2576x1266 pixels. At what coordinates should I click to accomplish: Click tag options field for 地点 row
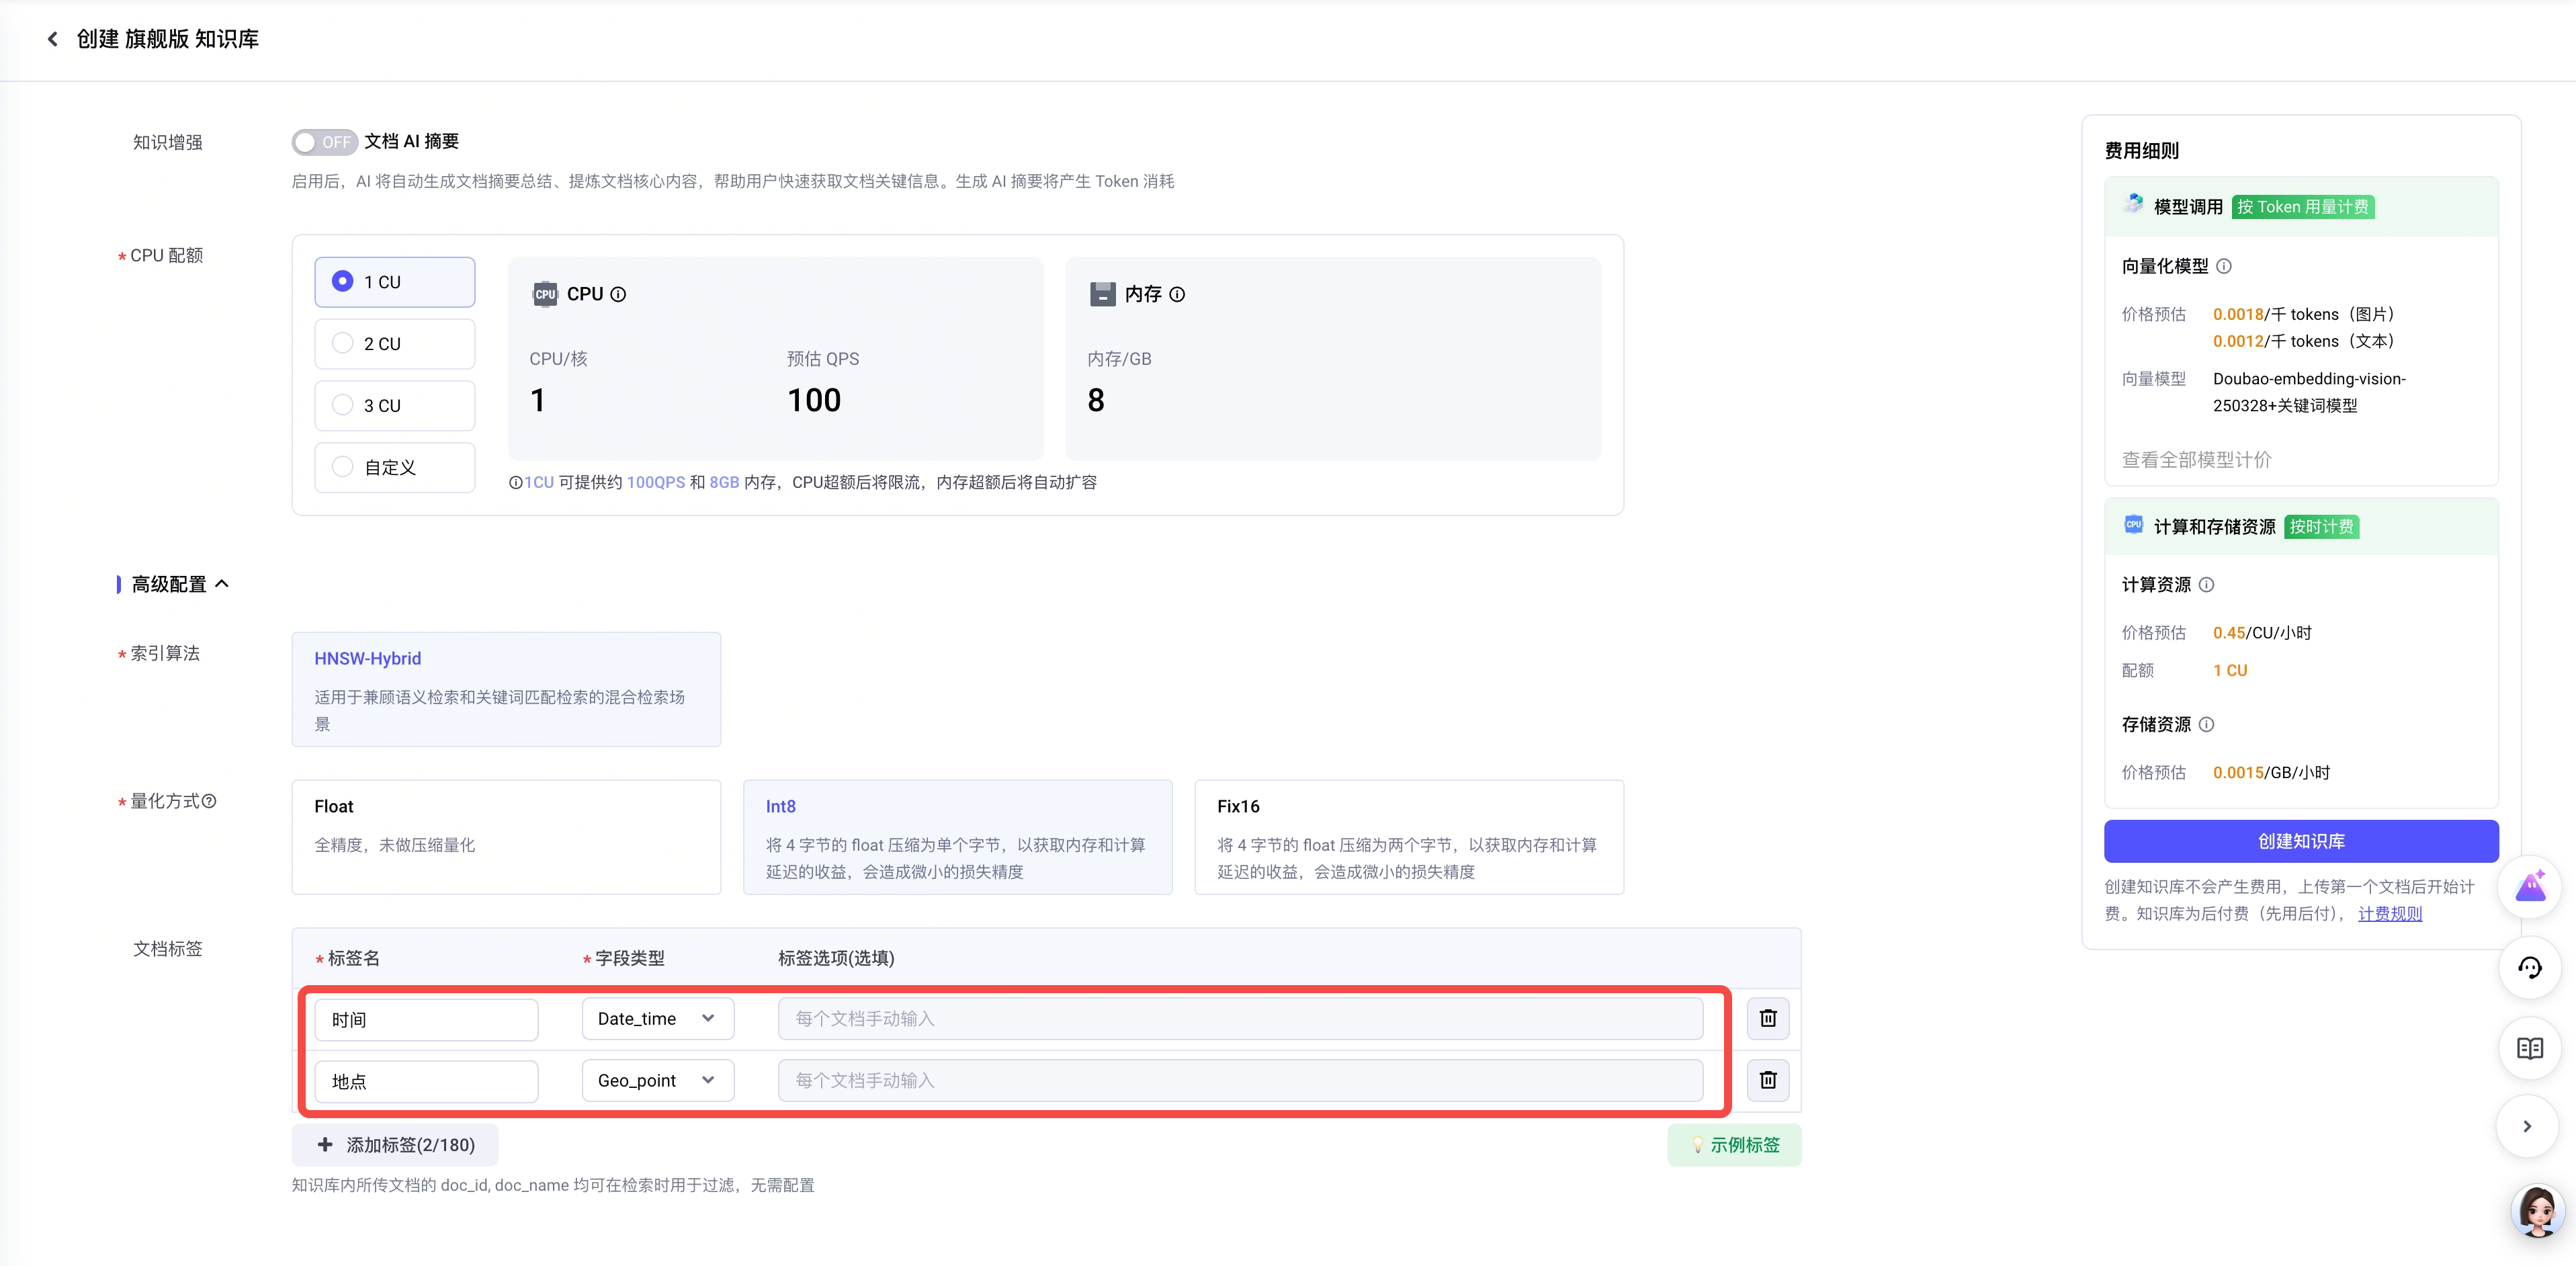(1240, 1081)
